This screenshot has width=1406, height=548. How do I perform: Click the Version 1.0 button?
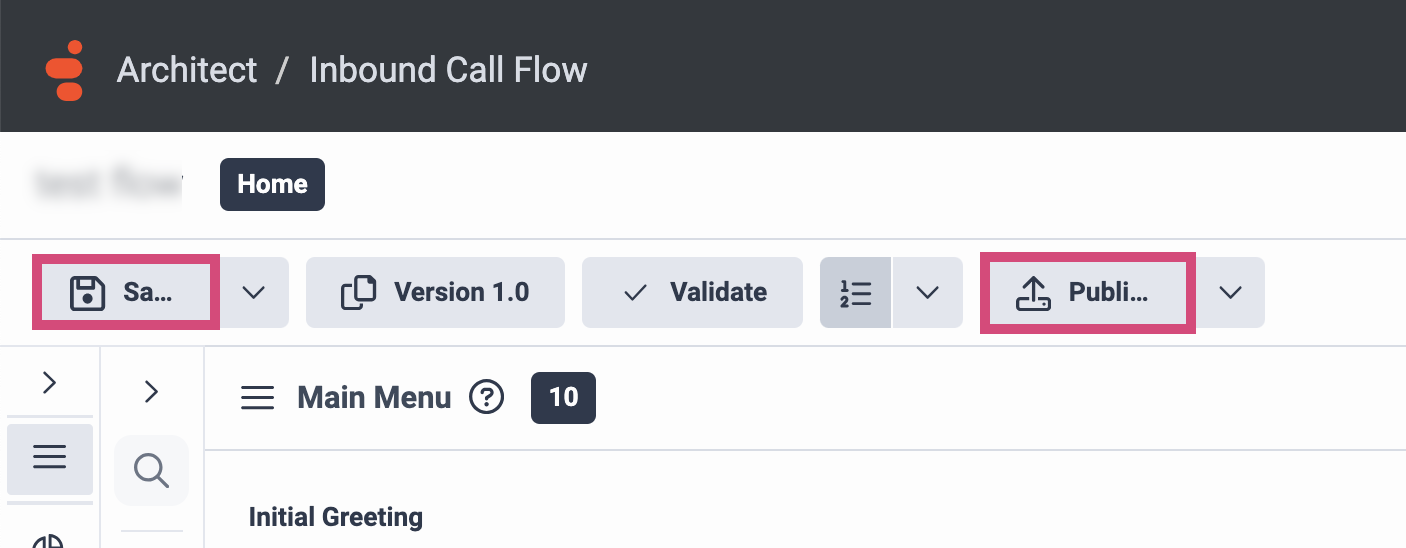[x=435, y=292]
